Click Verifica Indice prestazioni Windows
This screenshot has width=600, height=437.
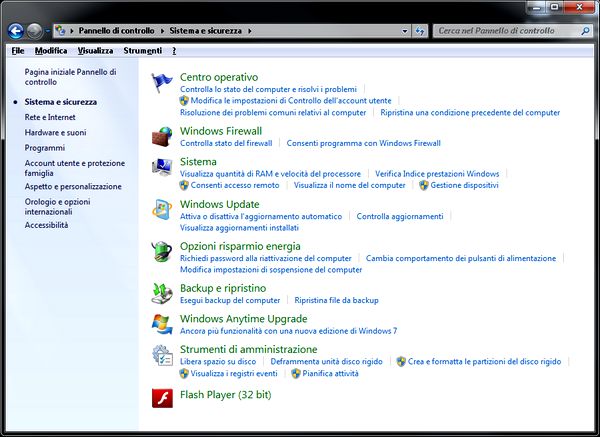point(437,174)
